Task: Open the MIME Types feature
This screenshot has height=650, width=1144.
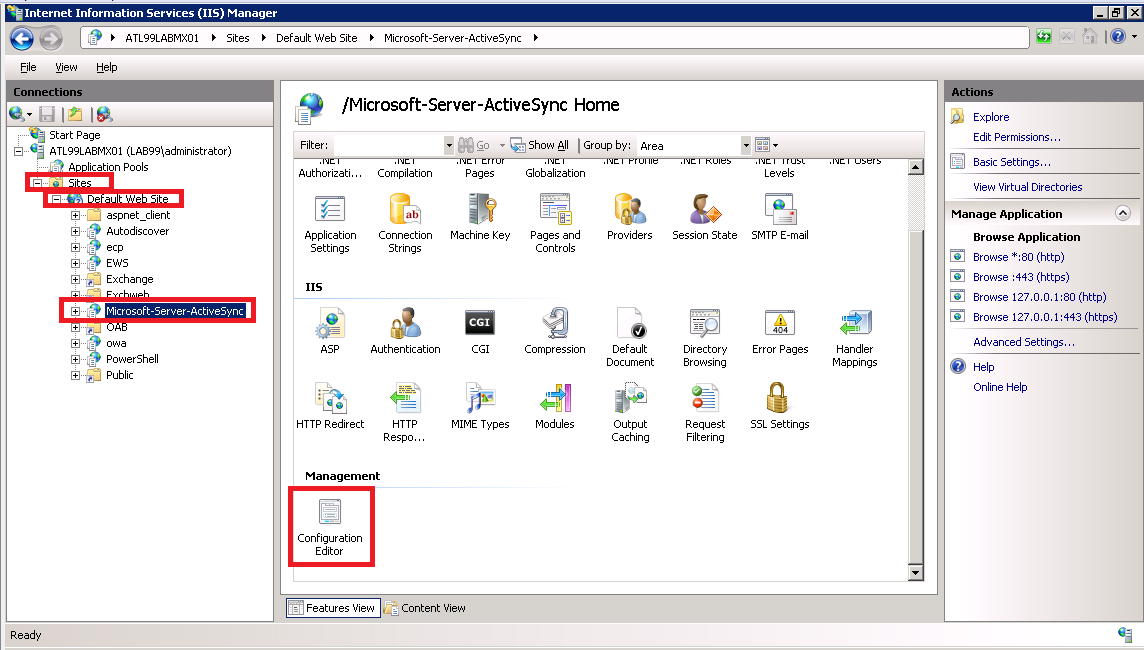Action: (480, 406)
